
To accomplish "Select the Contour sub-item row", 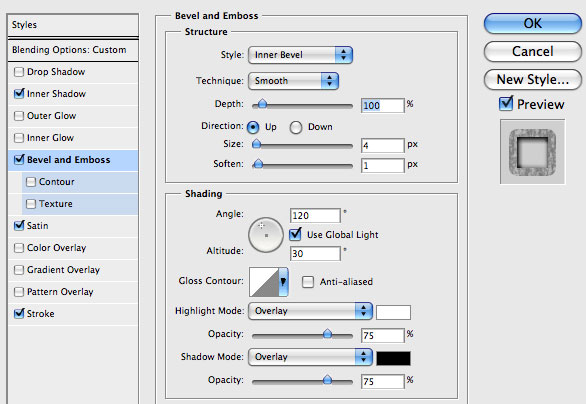I will [x=80, y=182].
